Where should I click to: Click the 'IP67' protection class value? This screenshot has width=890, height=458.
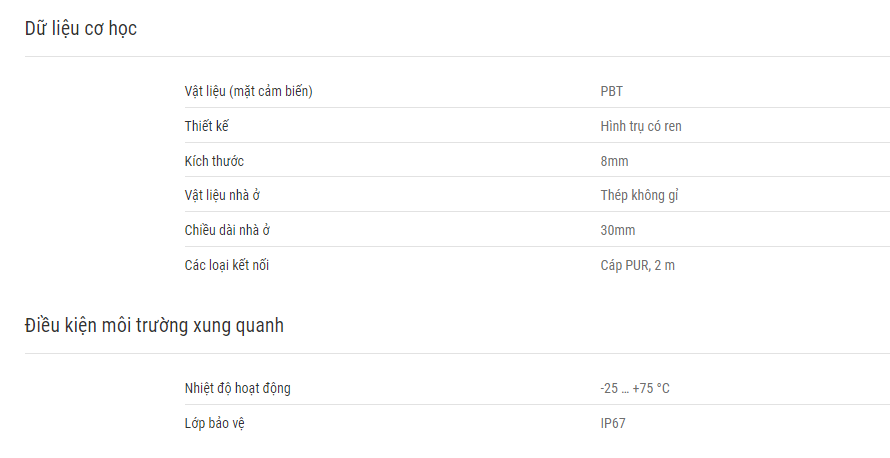[613, 423]
